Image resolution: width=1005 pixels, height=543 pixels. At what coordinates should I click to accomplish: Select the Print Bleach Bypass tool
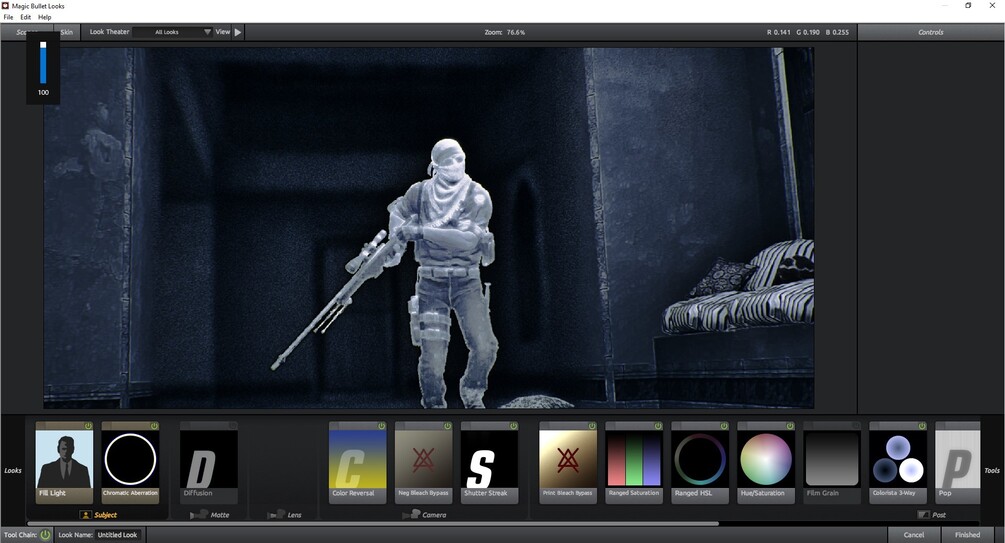coord(568,463)
